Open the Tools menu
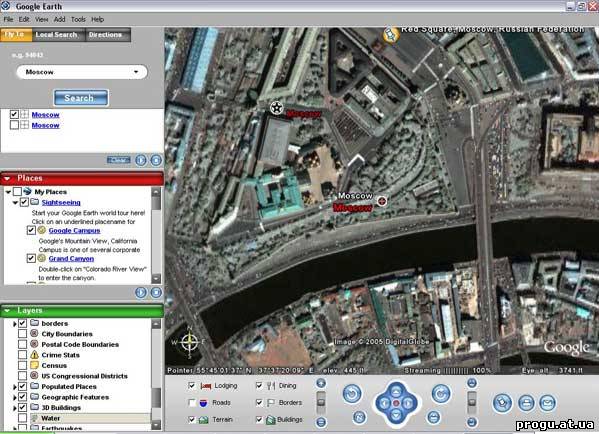The image size is (599, 434). click(x=78, y=19)
